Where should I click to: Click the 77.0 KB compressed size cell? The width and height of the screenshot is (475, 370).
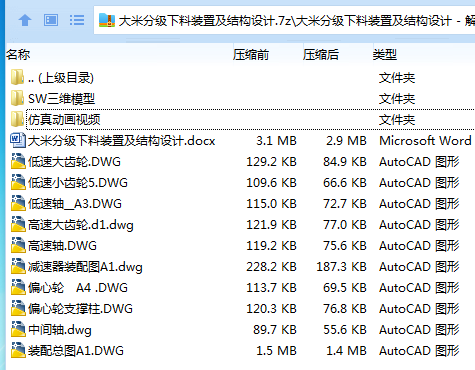[345, 225]
